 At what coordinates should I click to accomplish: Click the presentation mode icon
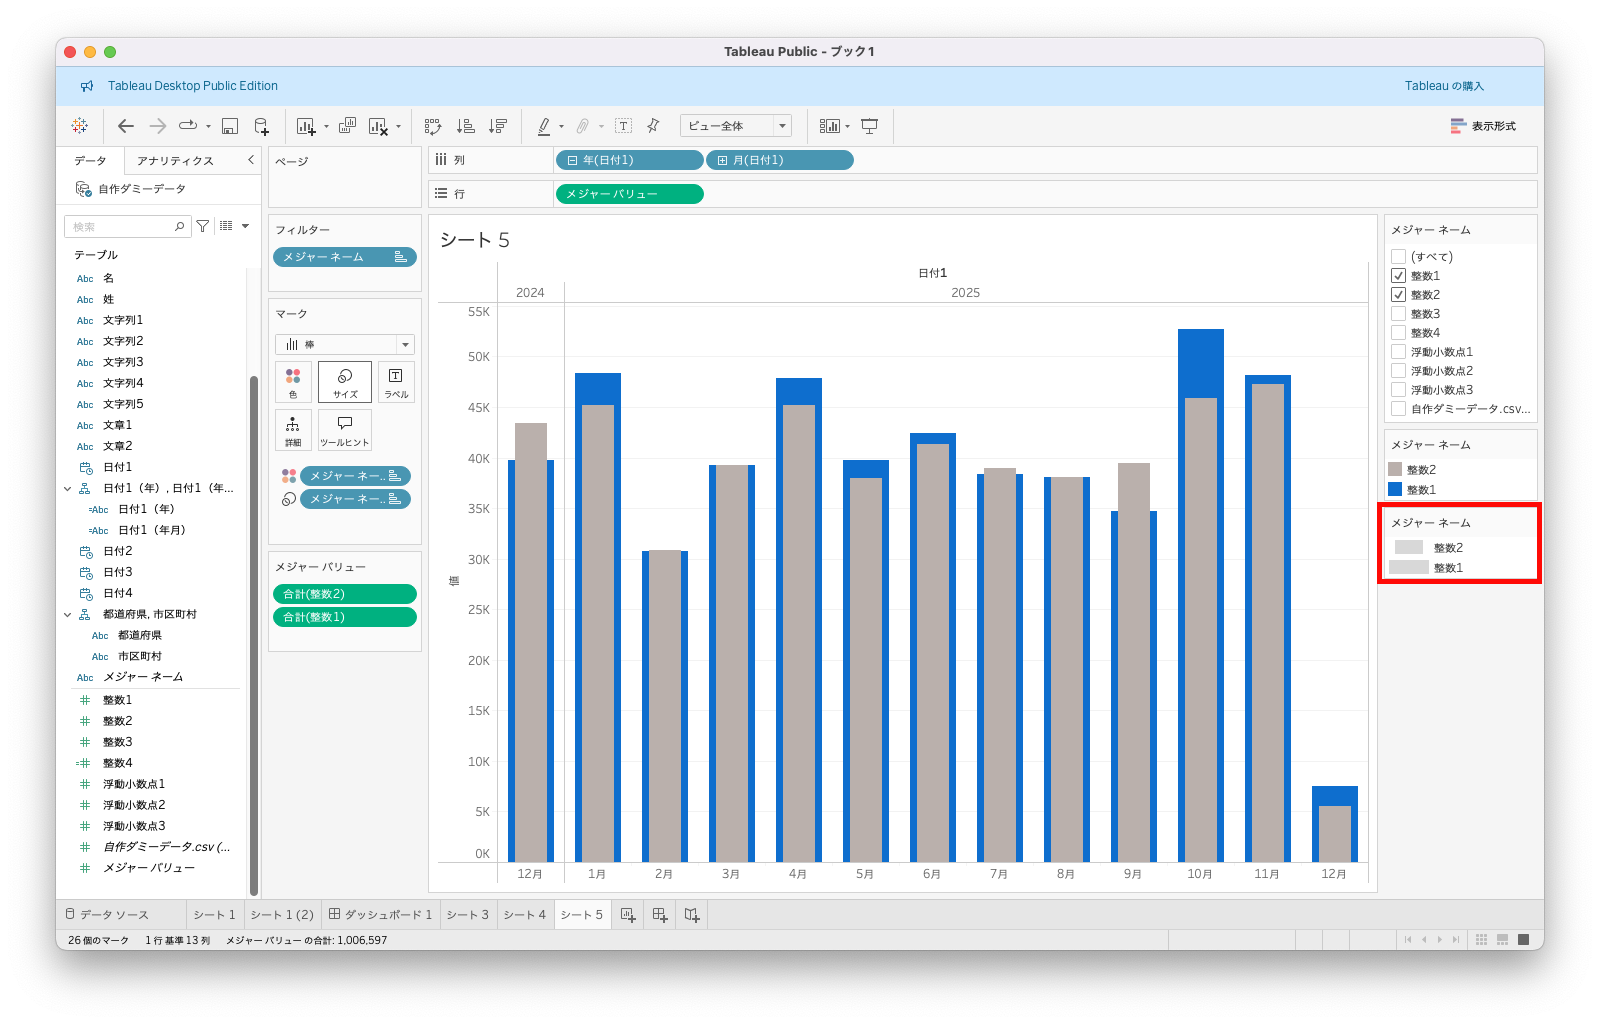tap(870, 126)
